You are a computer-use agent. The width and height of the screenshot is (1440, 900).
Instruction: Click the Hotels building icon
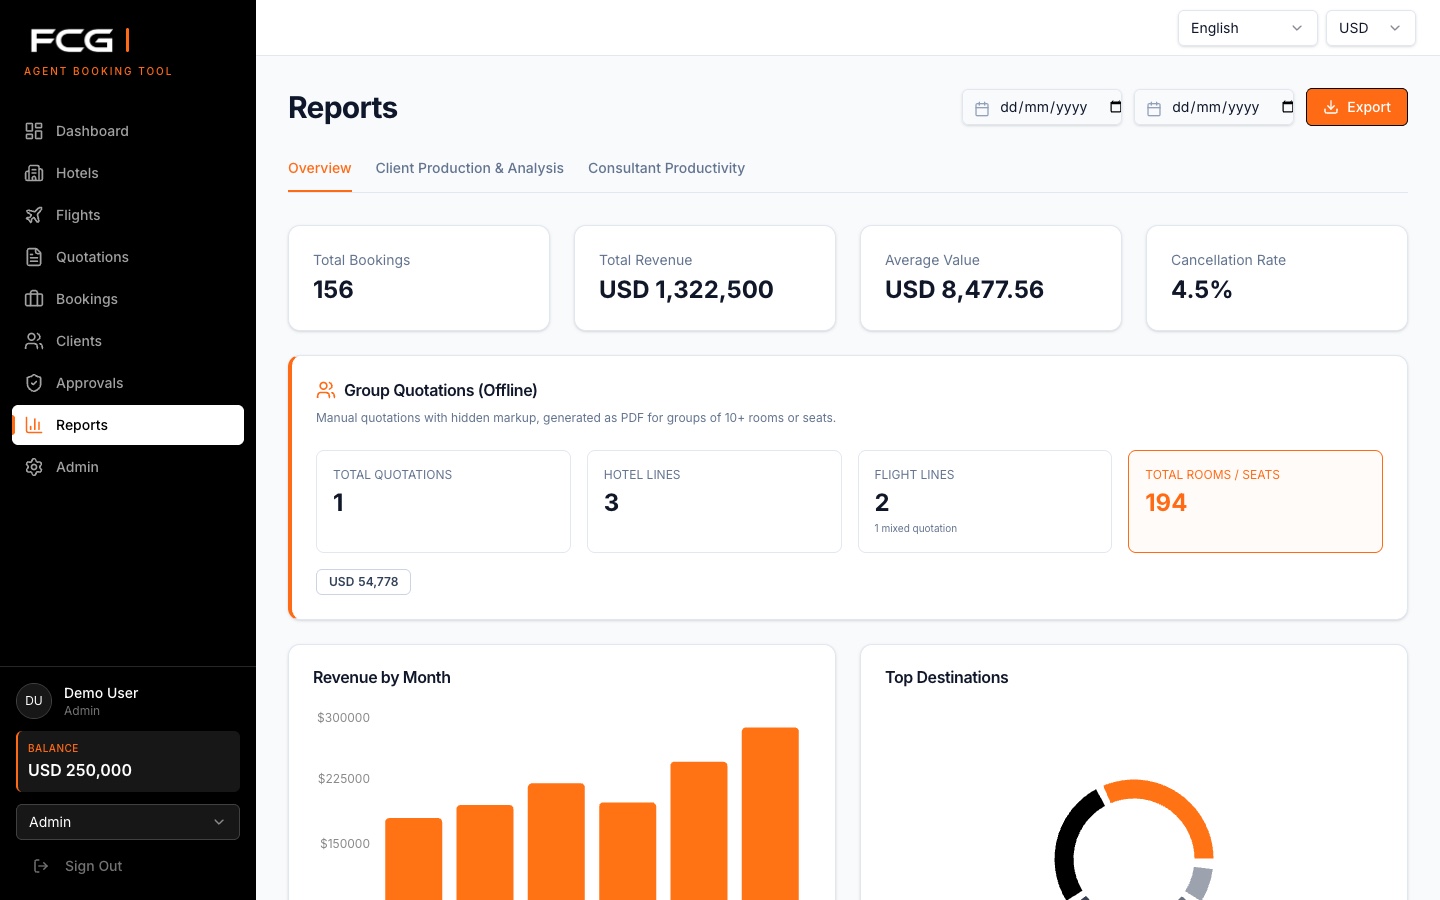(34, 173)
